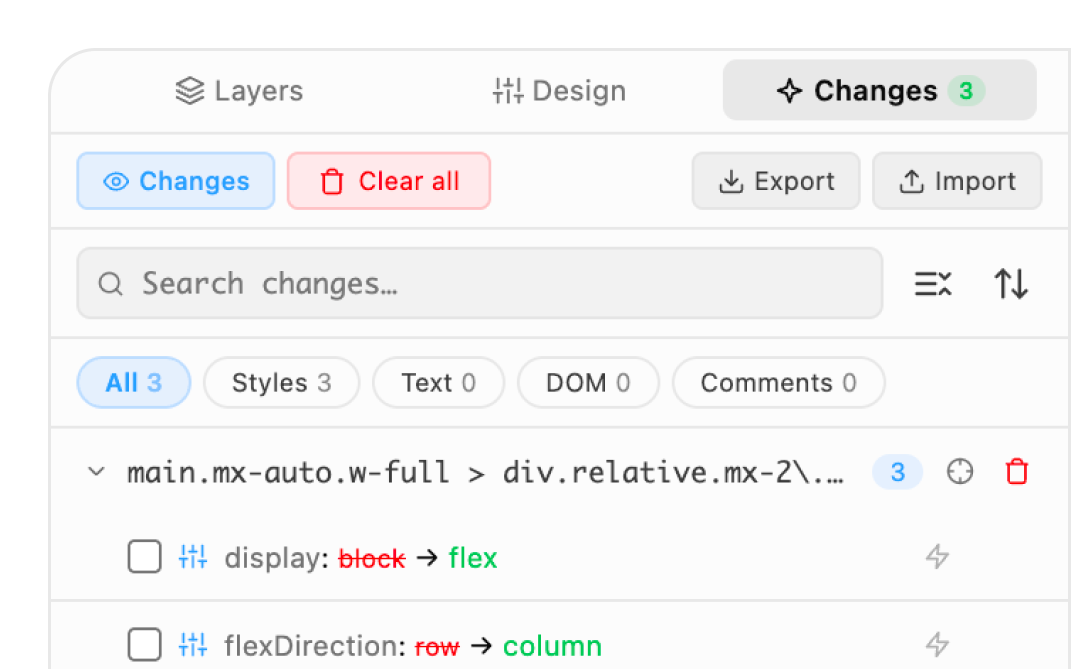Collapse the main.mx-auto.w-full group chevron
The image size is (1071, 669).
point(96,472)
